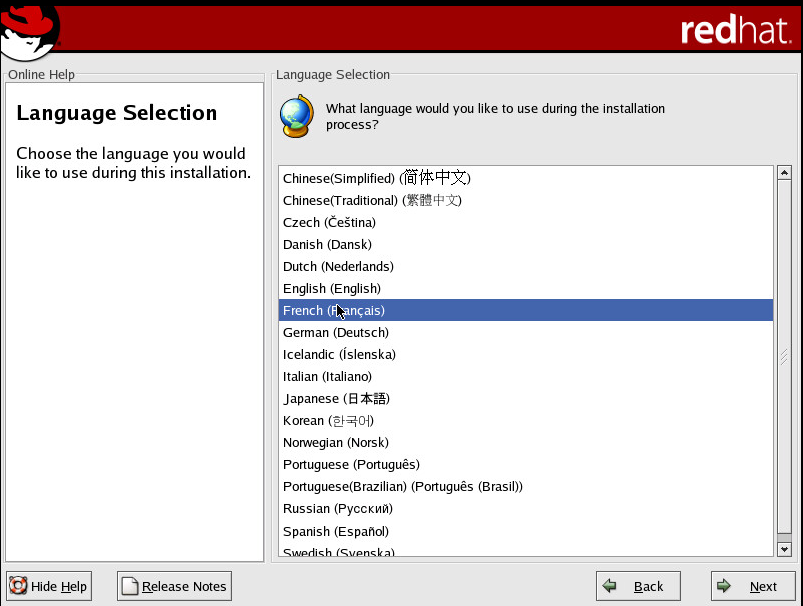
Task: Click the globe icon beside the language prompt
Action: tap(297, 116)
